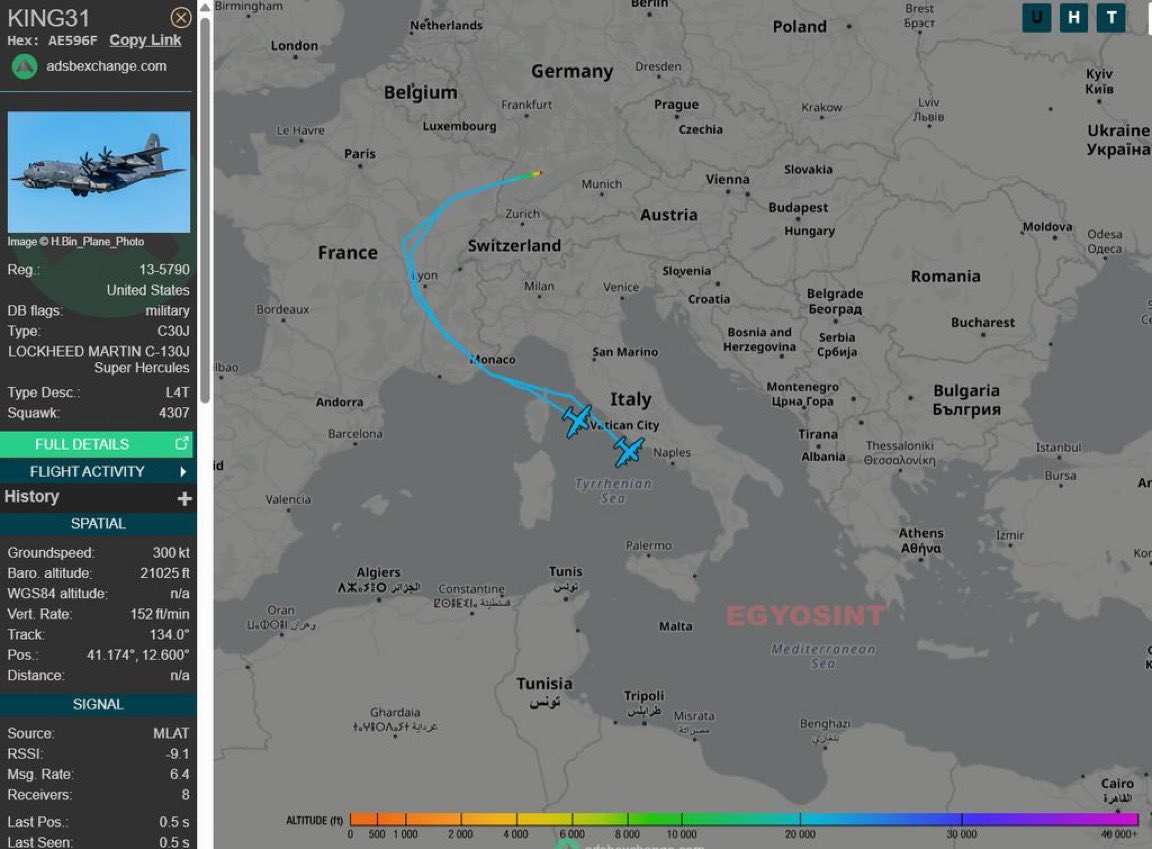Open the C-130J aircraft photo thumbnail
The width and height of the screenshot is (1152, 849).
[x=98, y=172]
